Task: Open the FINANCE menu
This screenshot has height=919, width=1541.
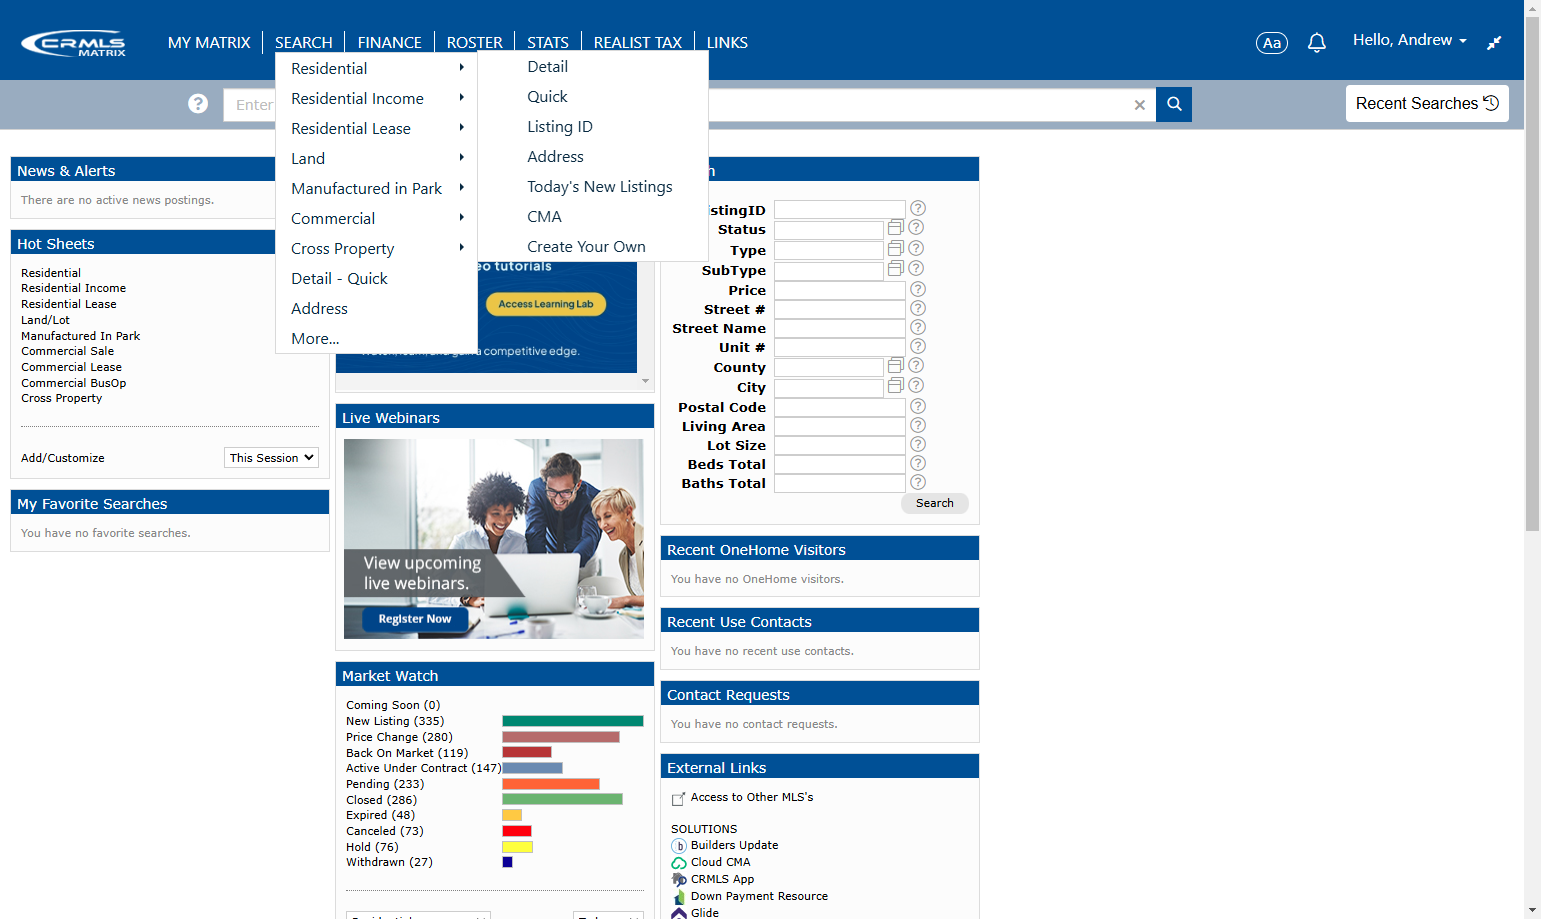Action: [x=390, y=43]
